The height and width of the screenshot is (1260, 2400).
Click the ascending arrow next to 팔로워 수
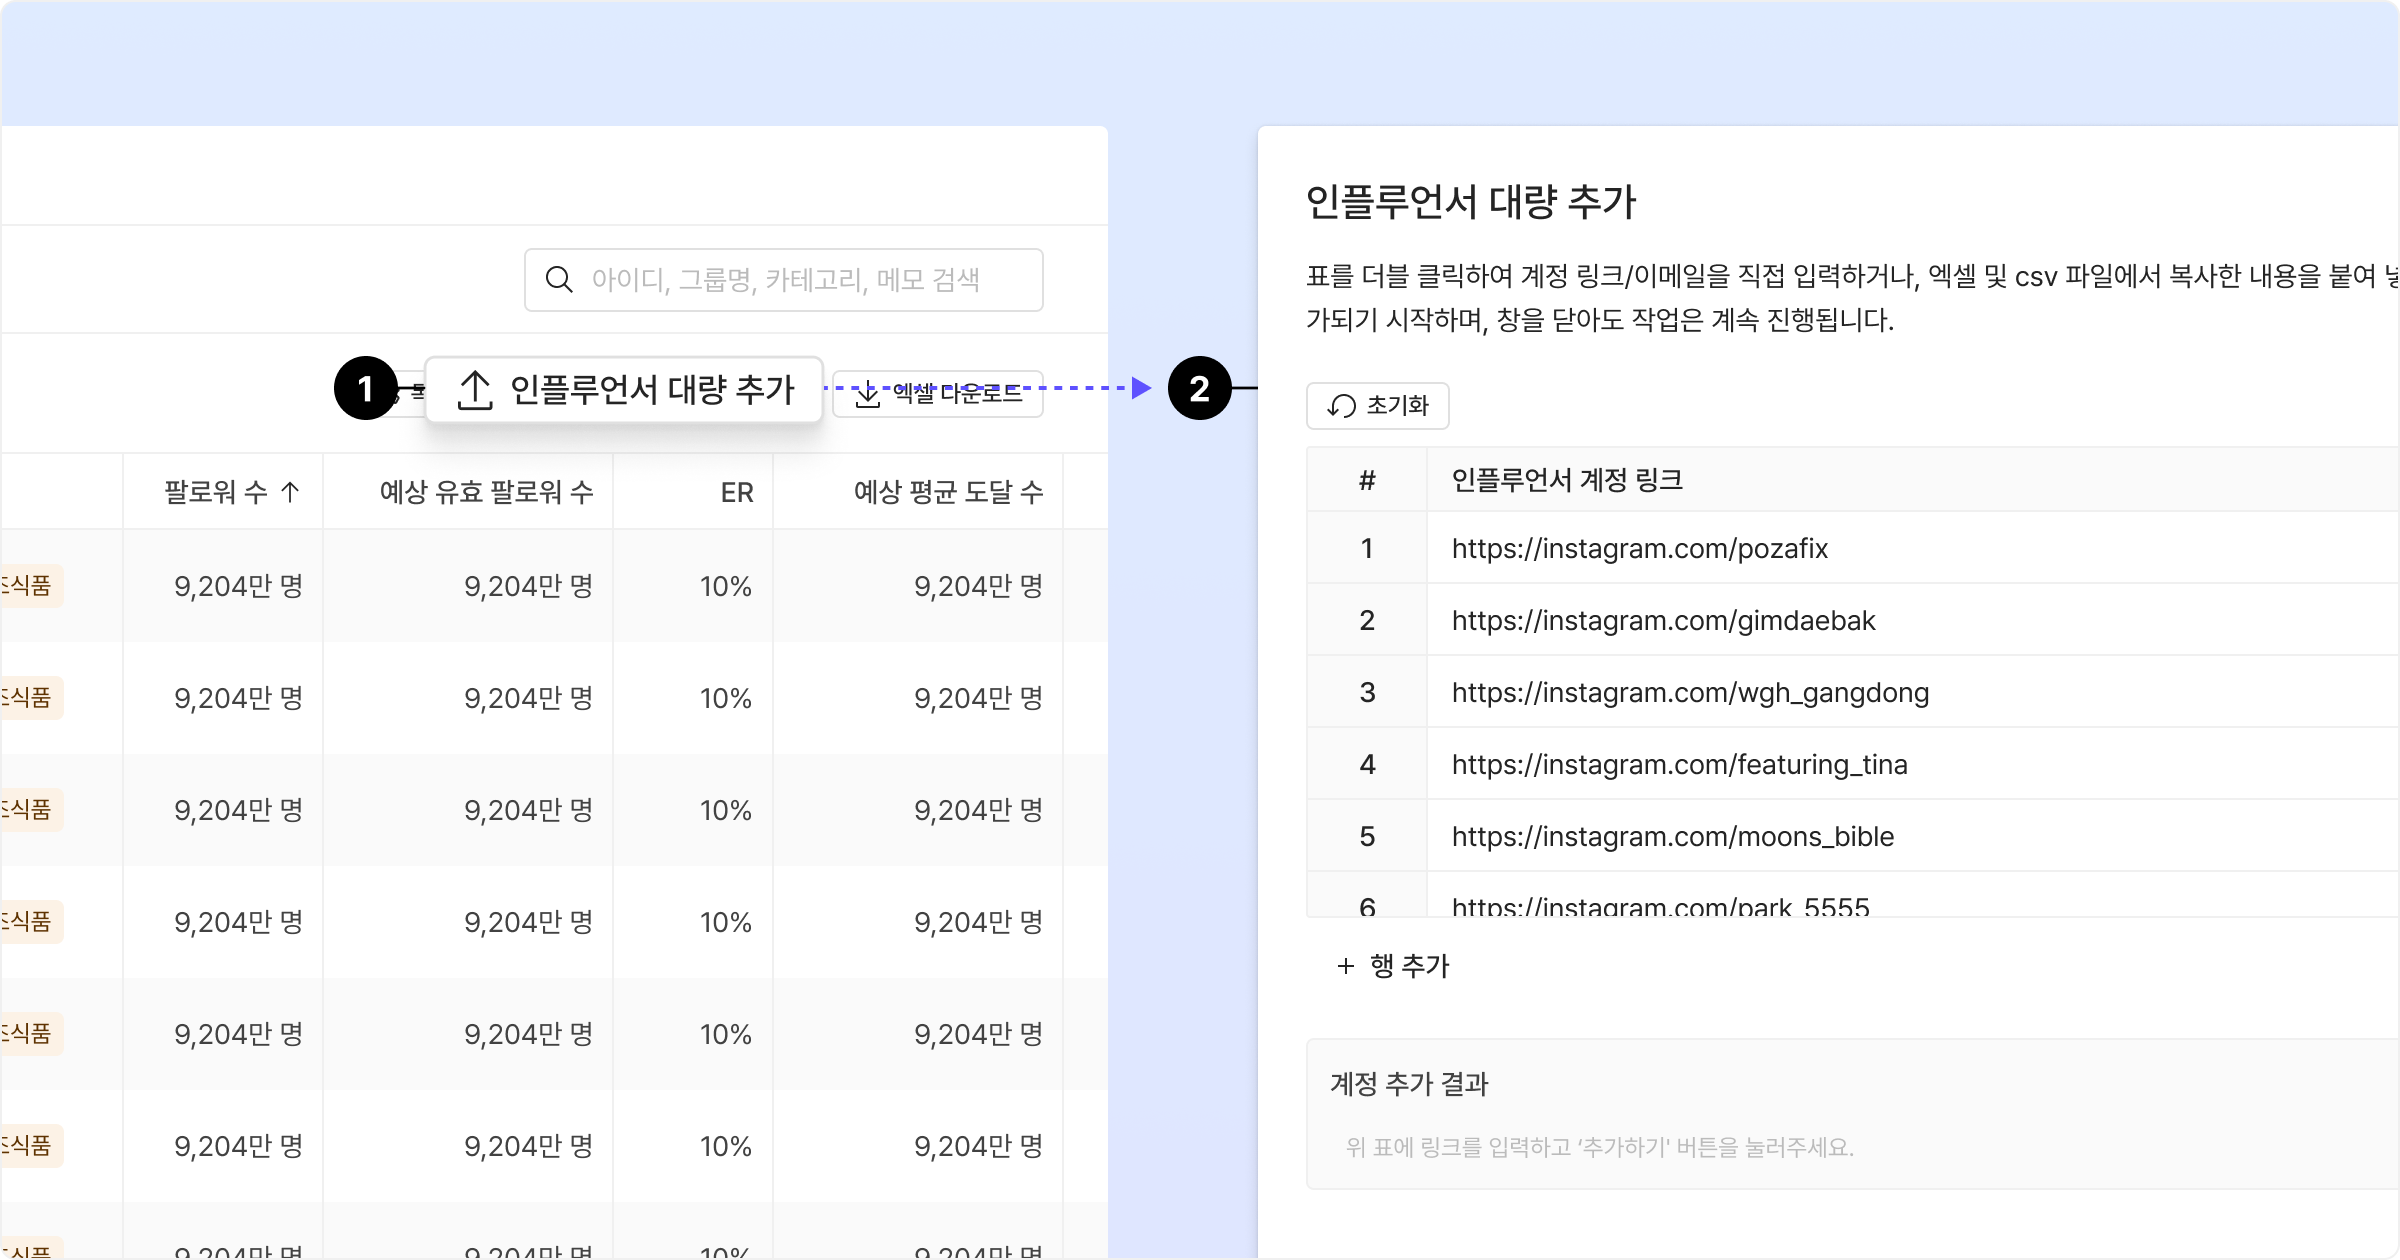[290, 492]
